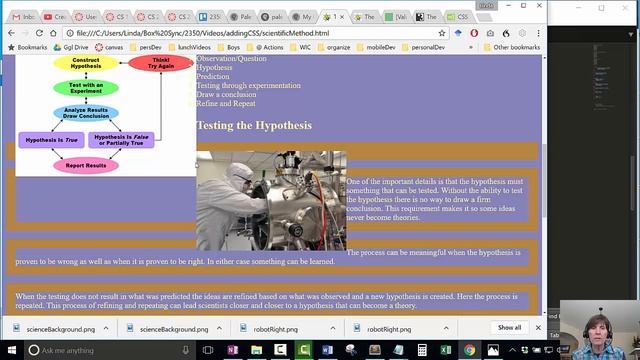Open the Photos app from taskbar
This screenshot has width=640, height=360.
493,350
